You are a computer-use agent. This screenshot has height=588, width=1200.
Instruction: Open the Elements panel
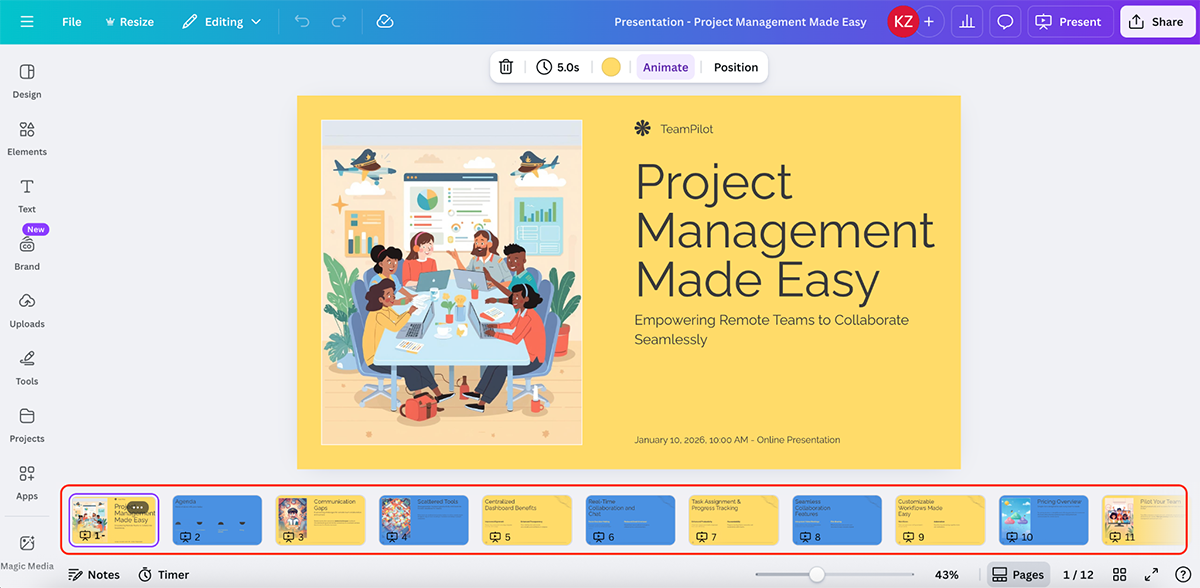pos(26,137)
